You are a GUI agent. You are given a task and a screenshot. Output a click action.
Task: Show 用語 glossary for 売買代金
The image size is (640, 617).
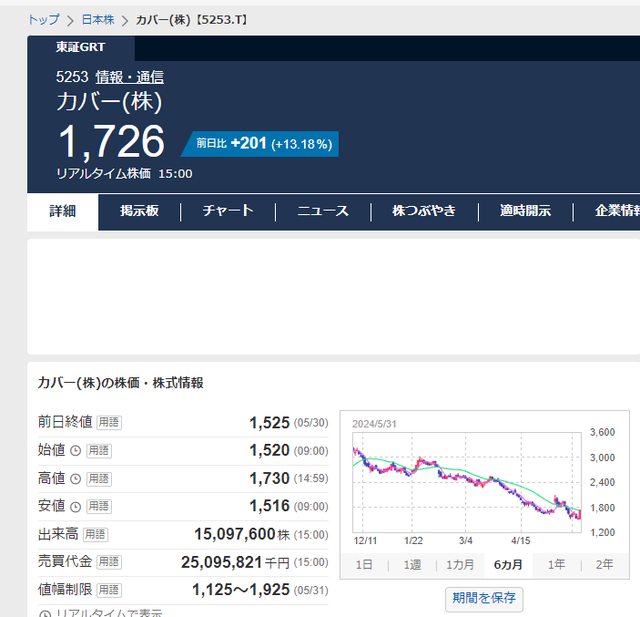tap(109, 562)
